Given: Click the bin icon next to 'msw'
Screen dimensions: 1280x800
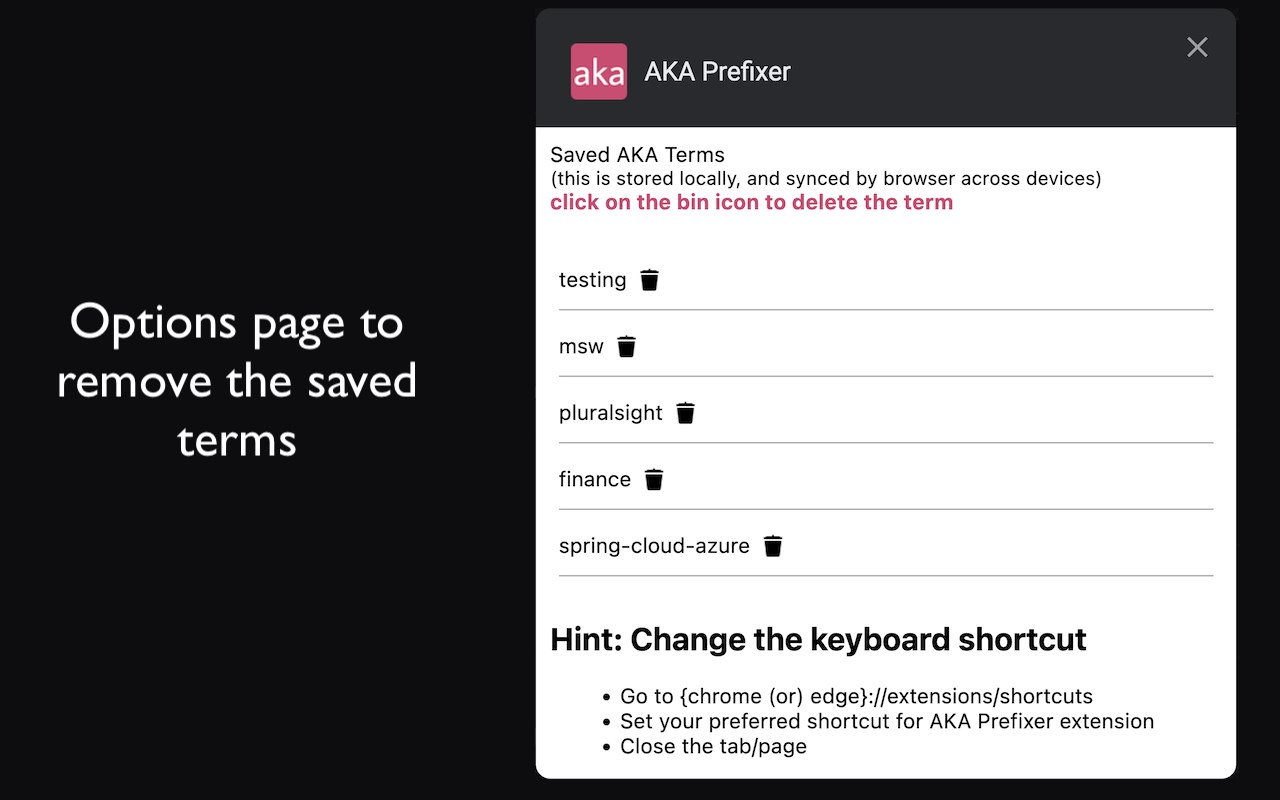Looking at the screenshot, I should click(x=627, y=347).
